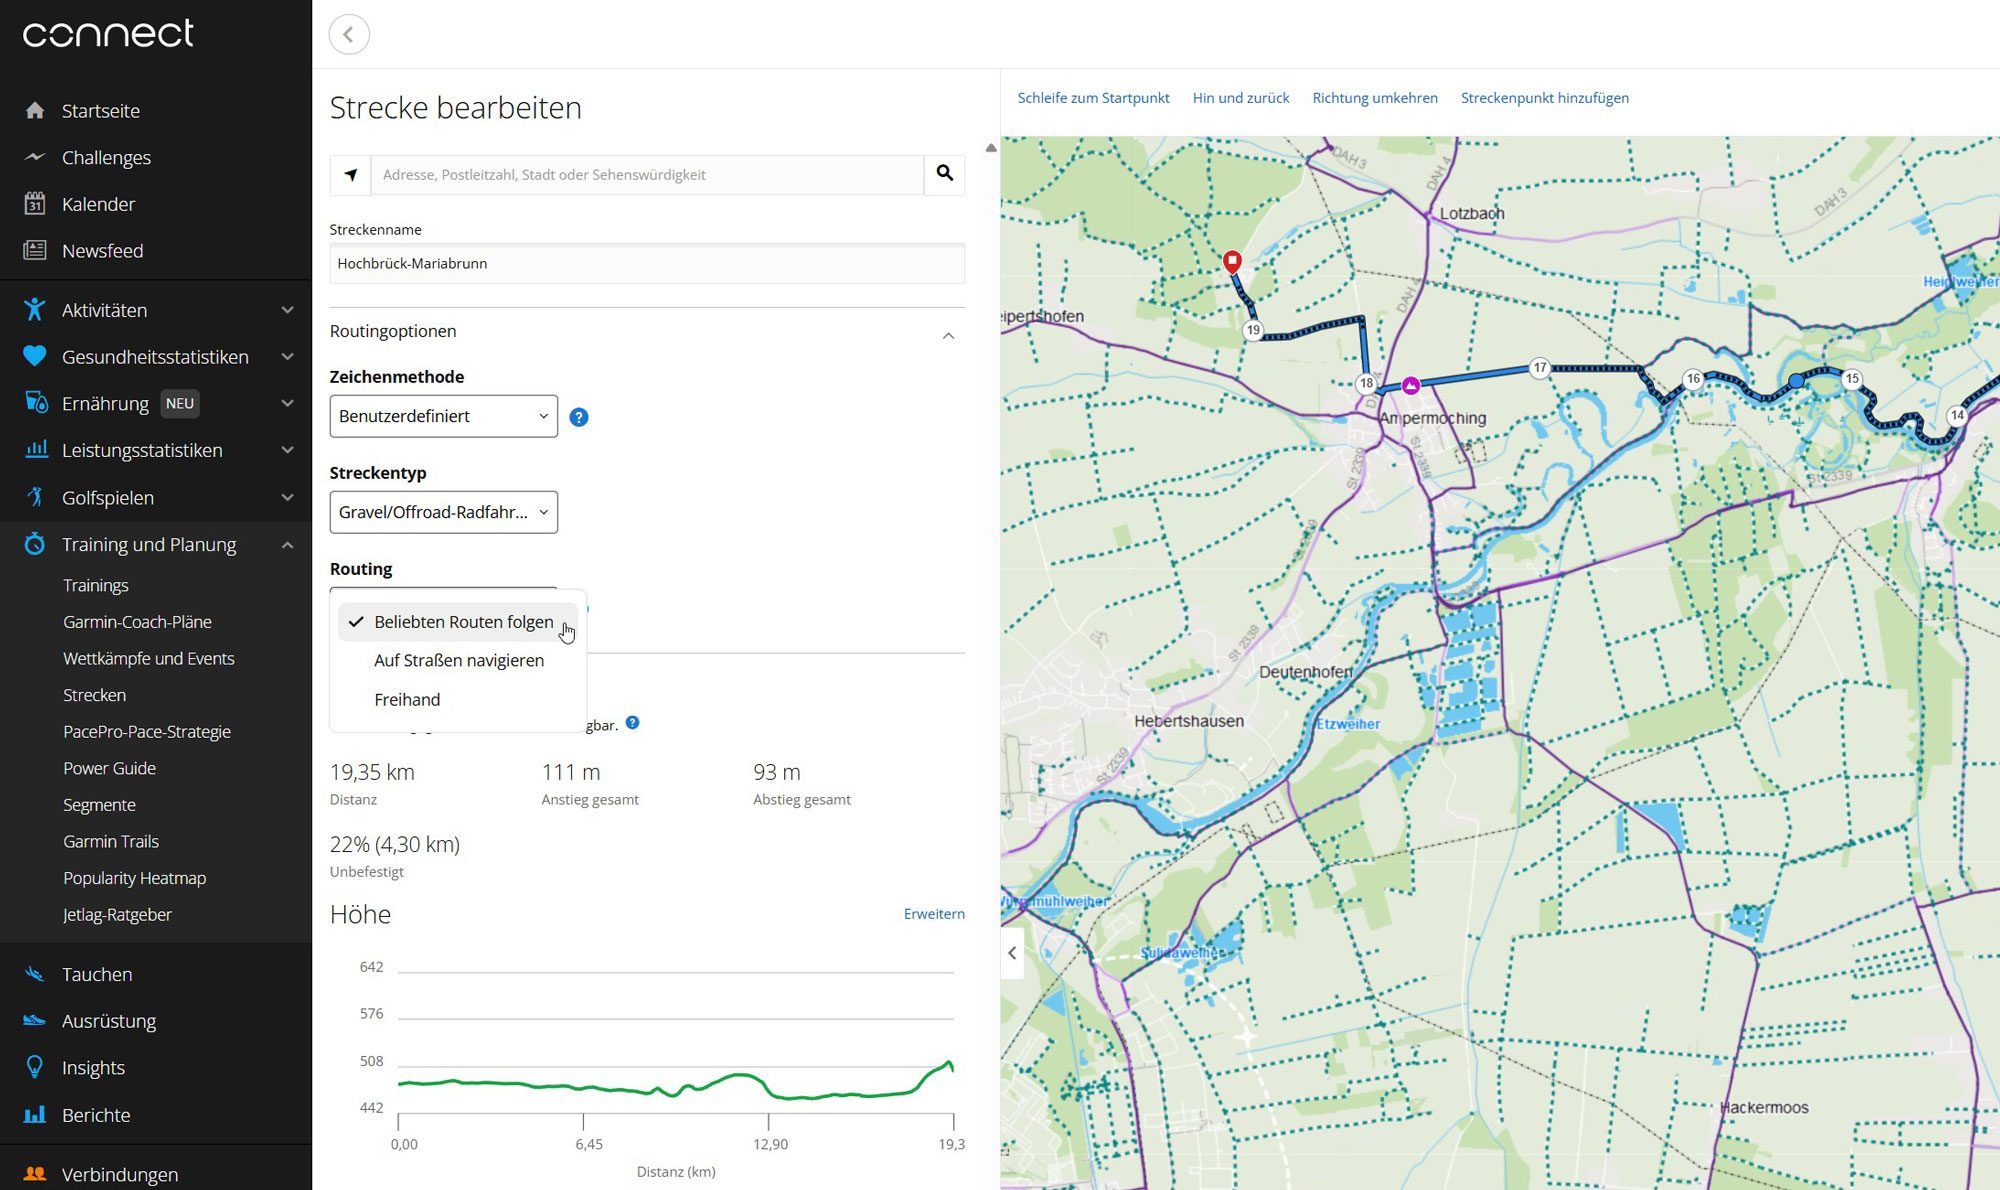Viewport: 2000px width, 1190px height.
Task: Open Strecken in the sidebar menu
Action: [94, 695]
